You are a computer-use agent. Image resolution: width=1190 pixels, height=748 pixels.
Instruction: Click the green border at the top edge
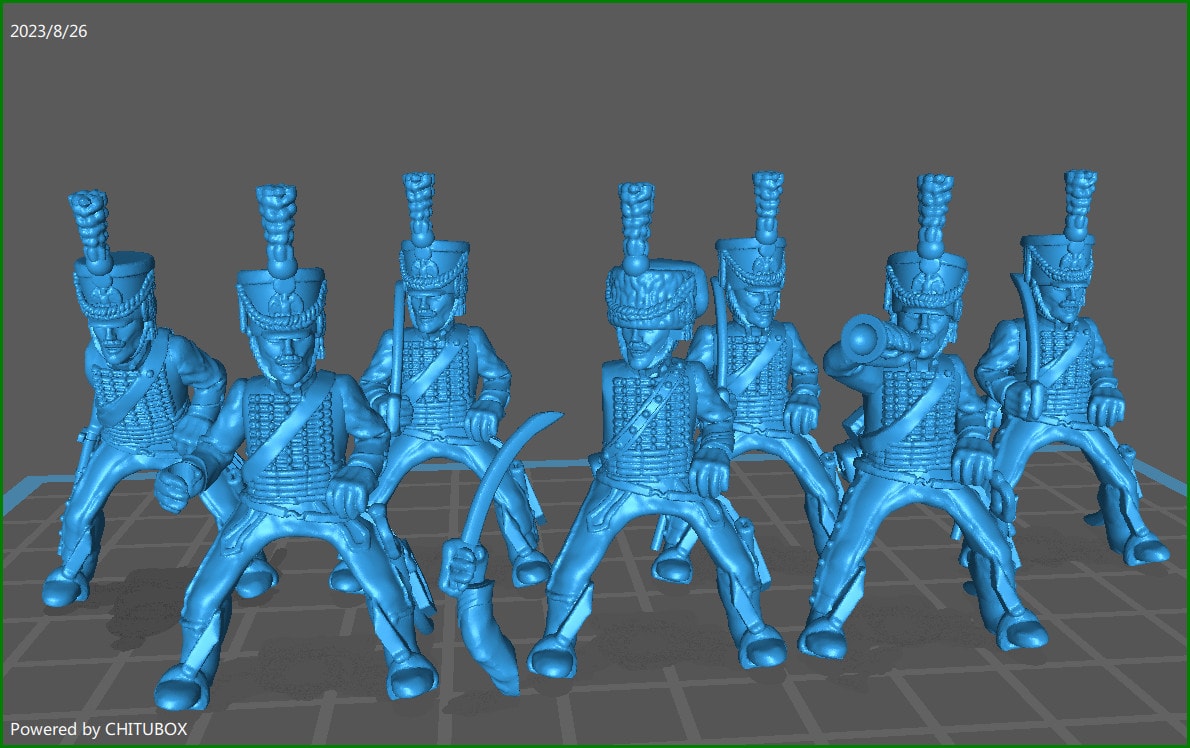click(x=595, y=3)
